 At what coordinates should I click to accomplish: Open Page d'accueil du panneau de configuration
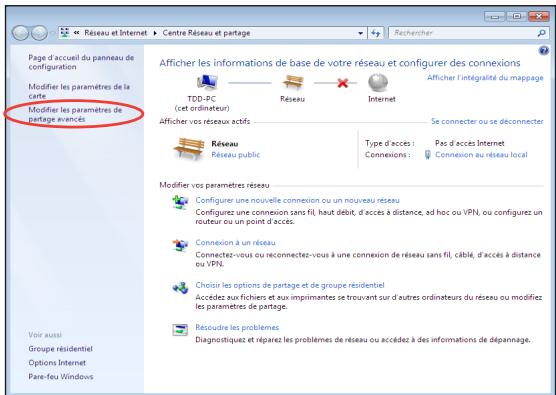pyautogui.click(x=81, y=62)
